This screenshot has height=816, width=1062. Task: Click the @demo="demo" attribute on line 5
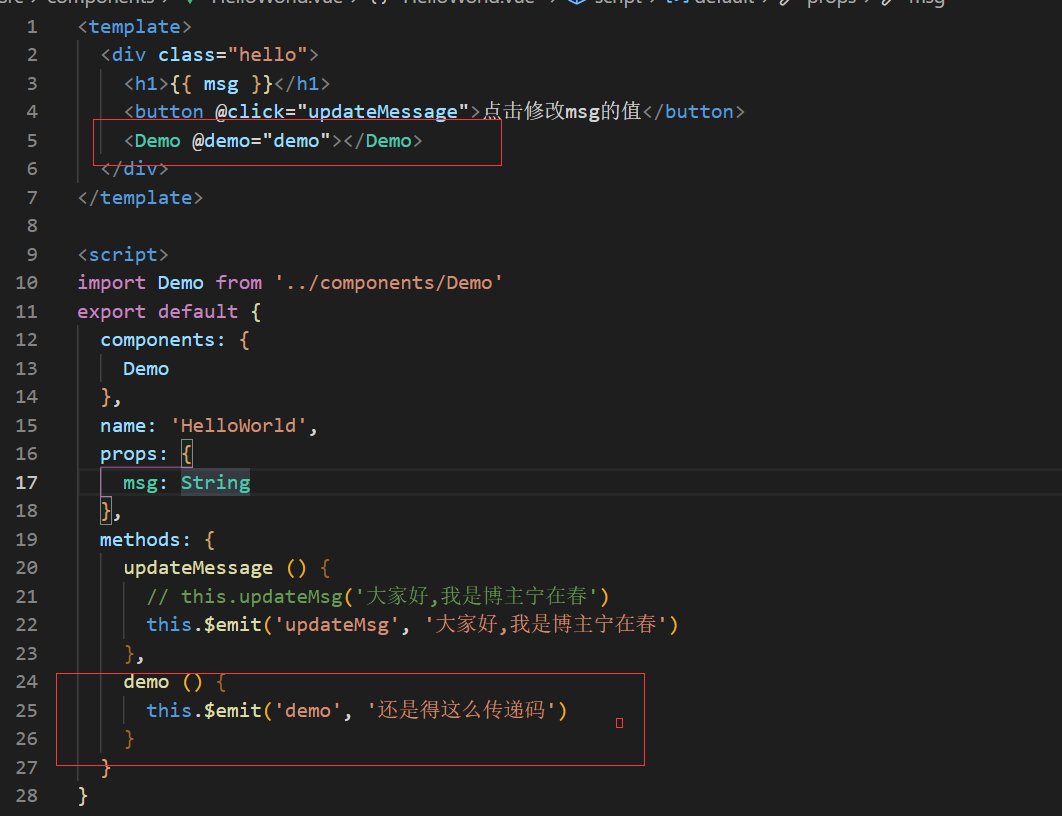tap(261, 141)
